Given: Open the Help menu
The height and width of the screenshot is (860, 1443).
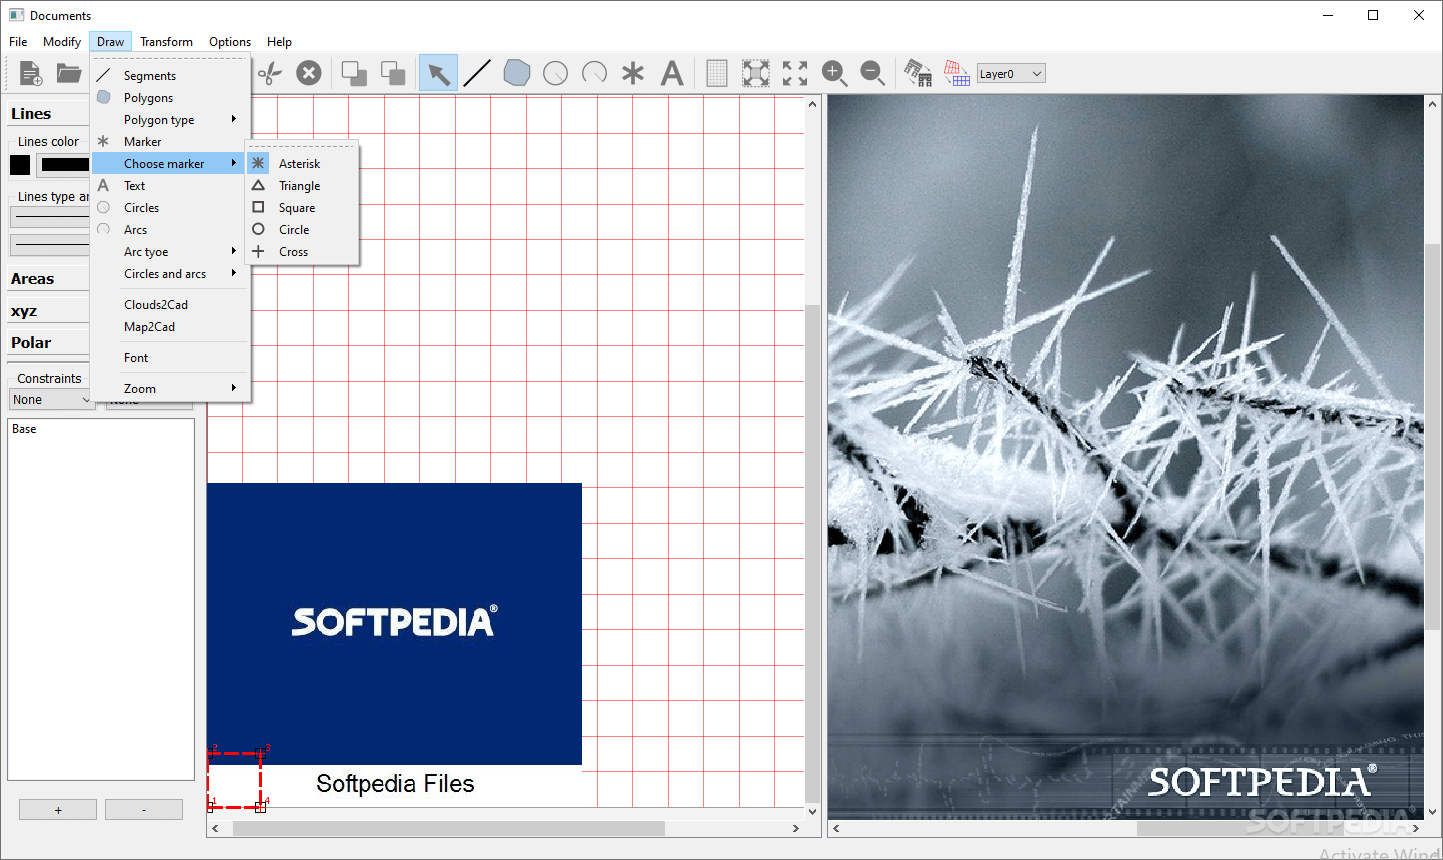Looking at the screenshot, I should coord(279,42).
